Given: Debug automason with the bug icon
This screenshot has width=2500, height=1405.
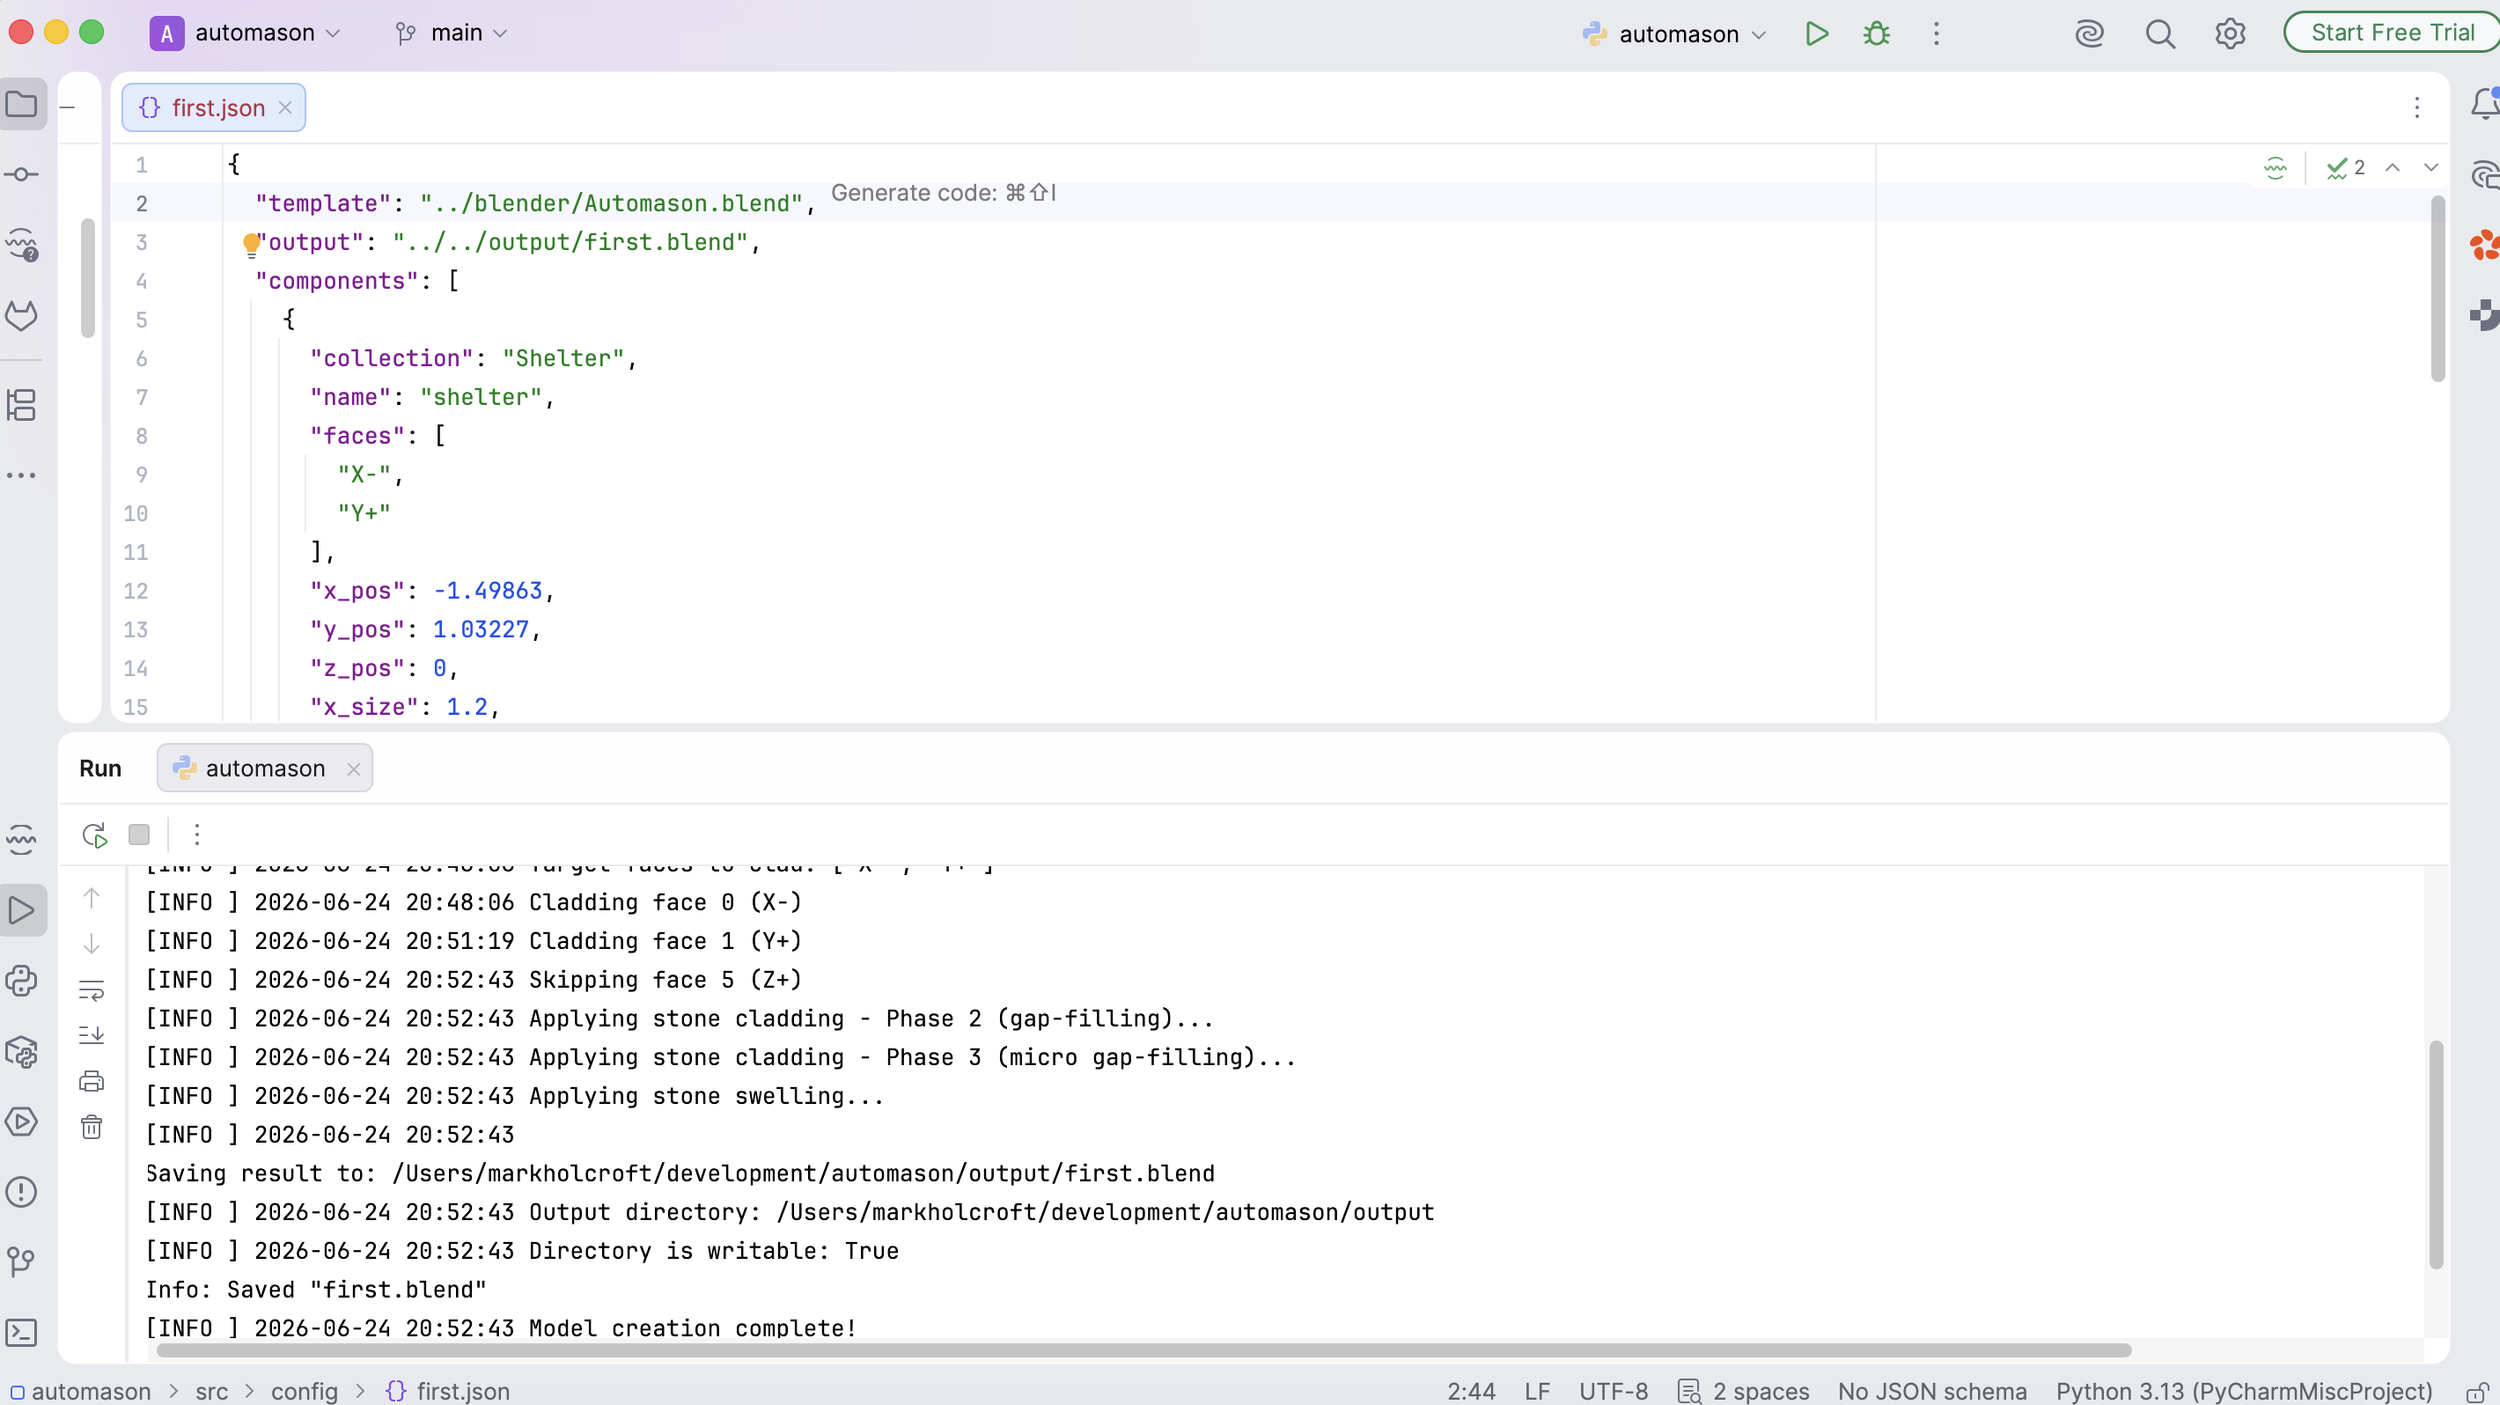Looking at the screenshot, I should pos(1877,34).
